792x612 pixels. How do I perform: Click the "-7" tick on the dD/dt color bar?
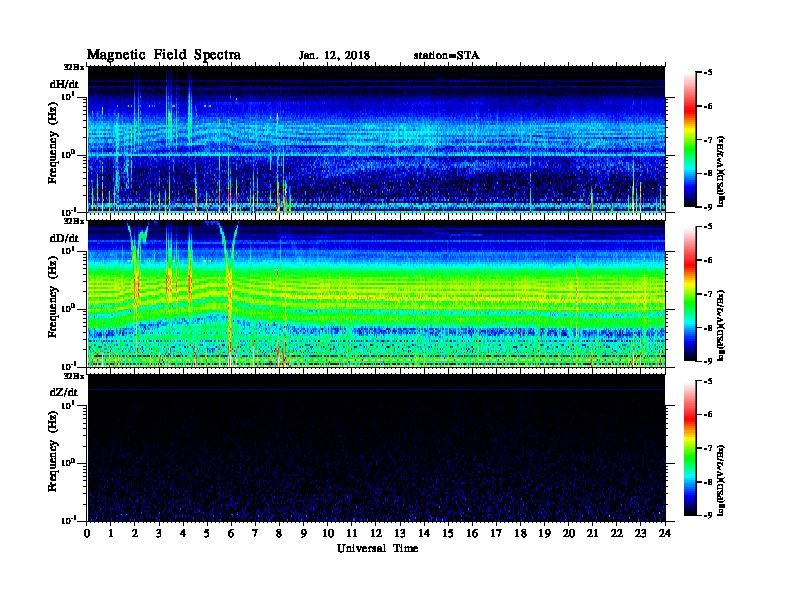(708, 294)
